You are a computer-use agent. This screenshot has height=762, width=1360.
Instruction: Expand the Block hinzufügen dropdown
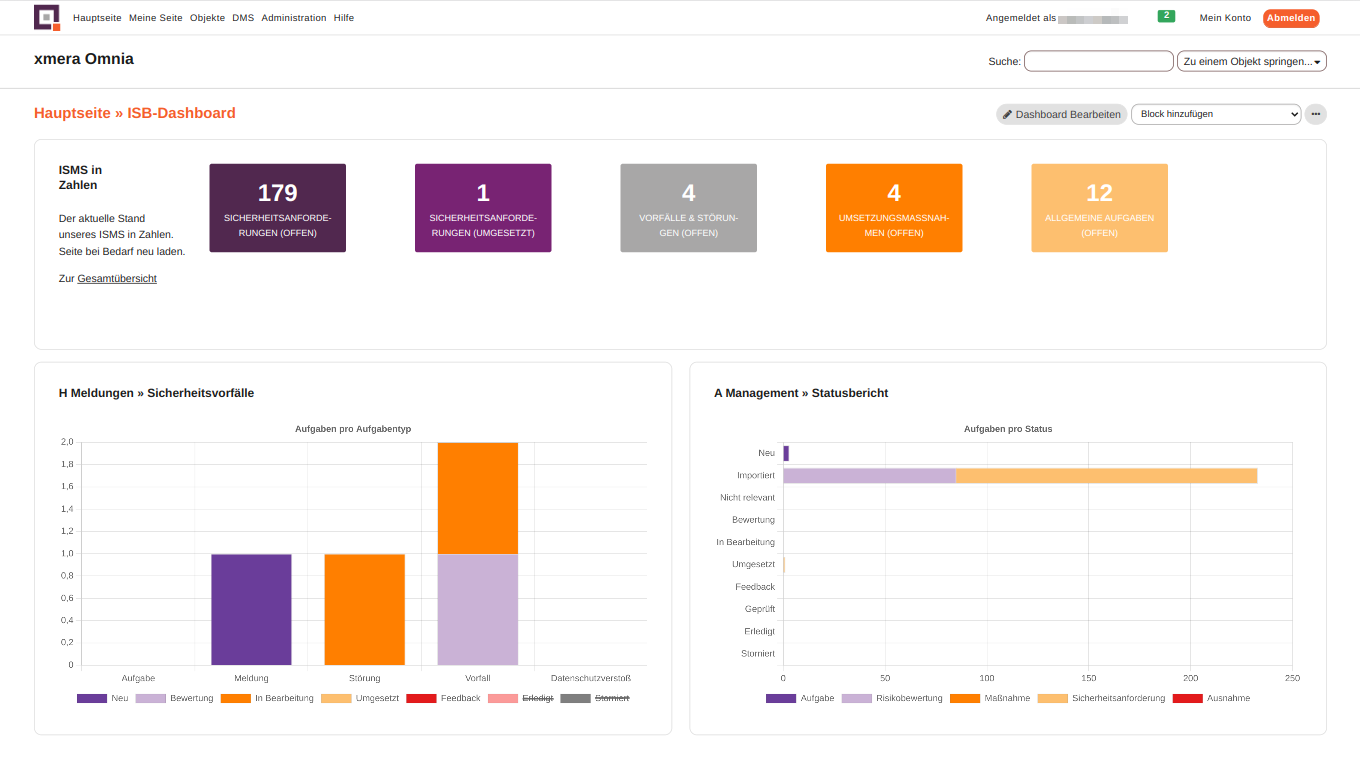tap(1216, 114)
